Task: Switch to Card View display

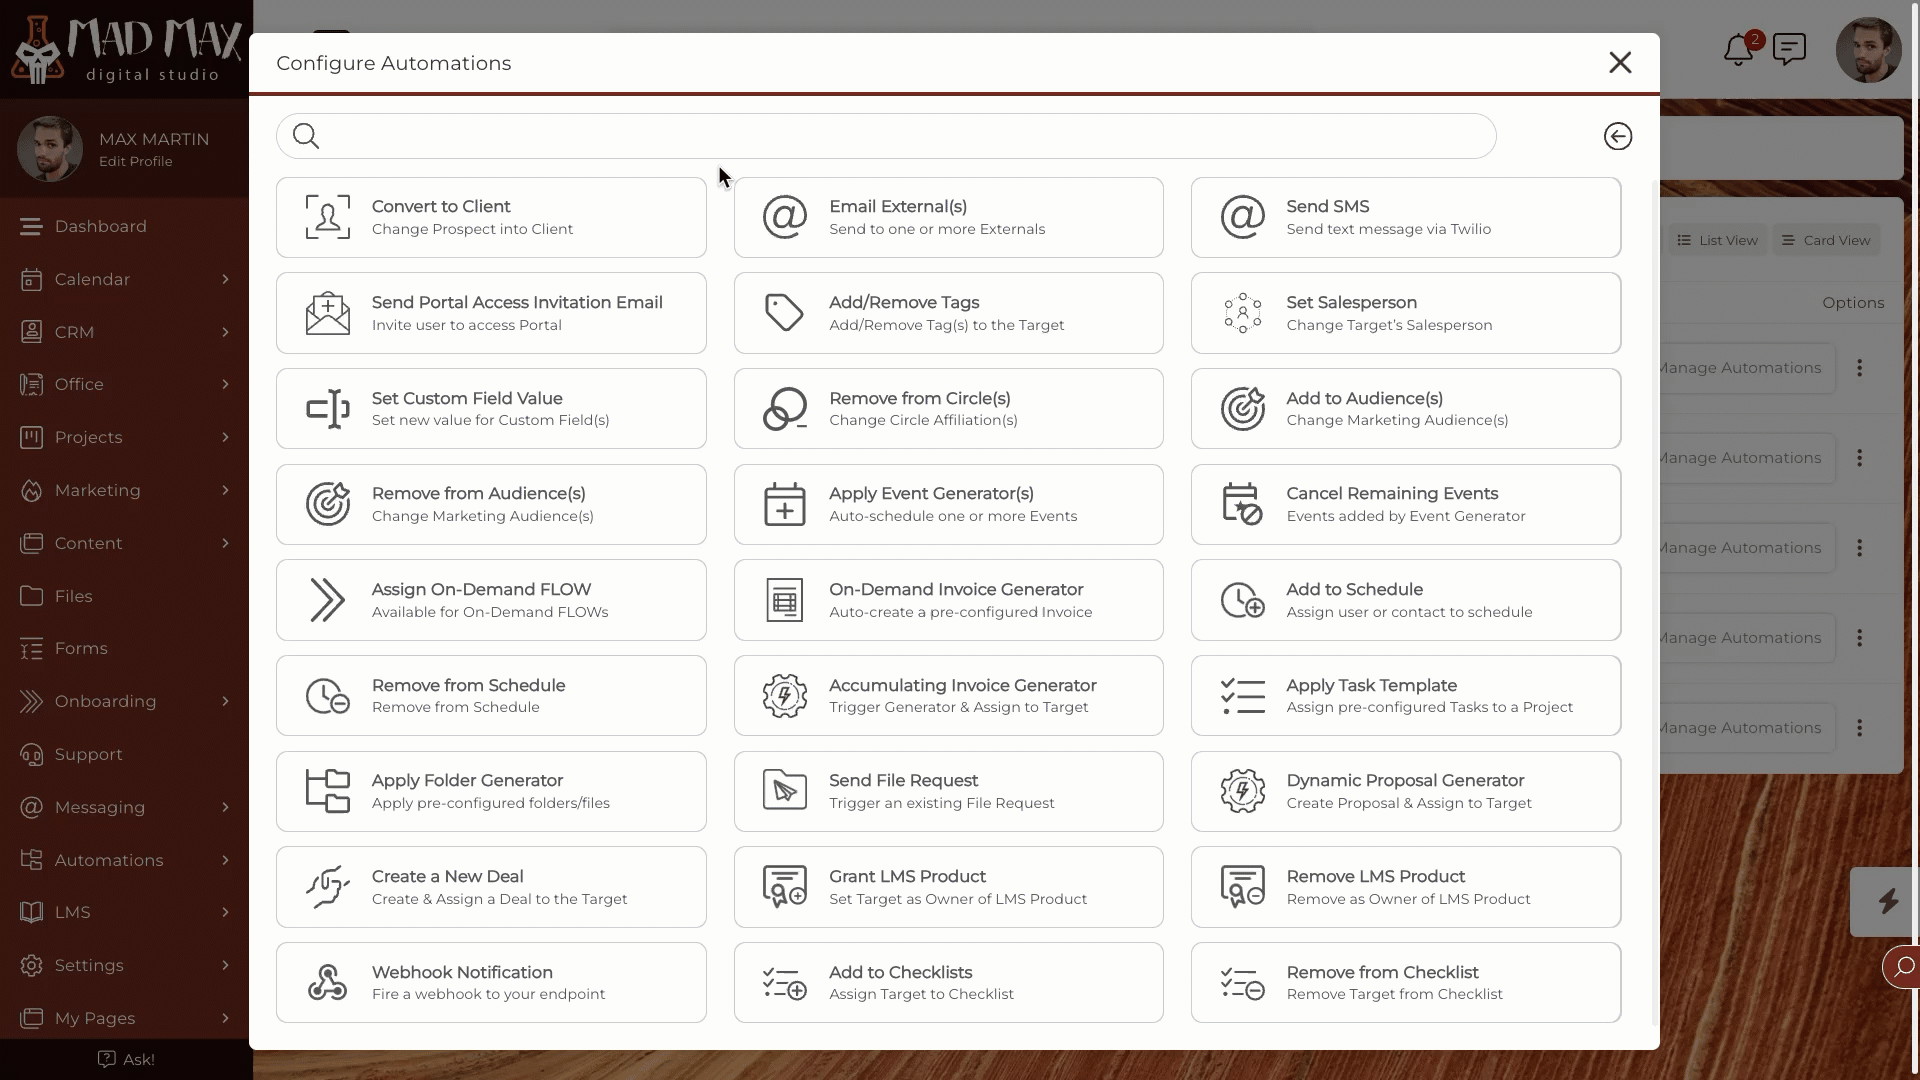Action: coord(1826,240)
